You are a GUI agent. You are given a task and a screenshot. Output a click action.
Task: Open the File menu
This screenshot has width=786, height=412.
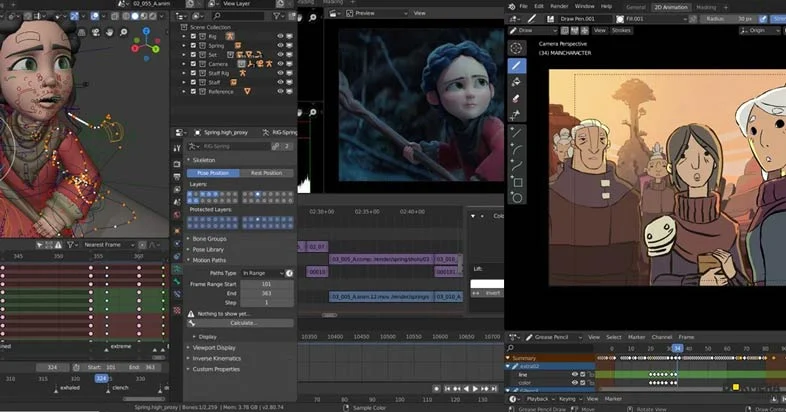point(523,7)
